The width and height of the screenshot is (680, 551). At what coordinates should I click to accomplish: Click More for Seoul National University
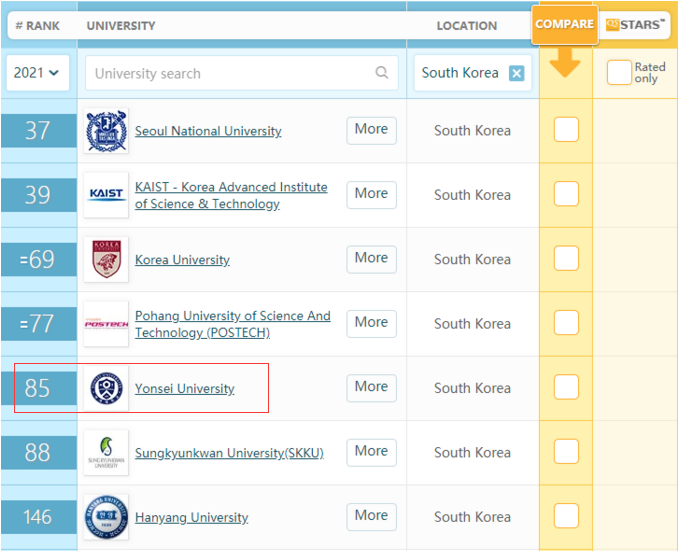[371, 130]
